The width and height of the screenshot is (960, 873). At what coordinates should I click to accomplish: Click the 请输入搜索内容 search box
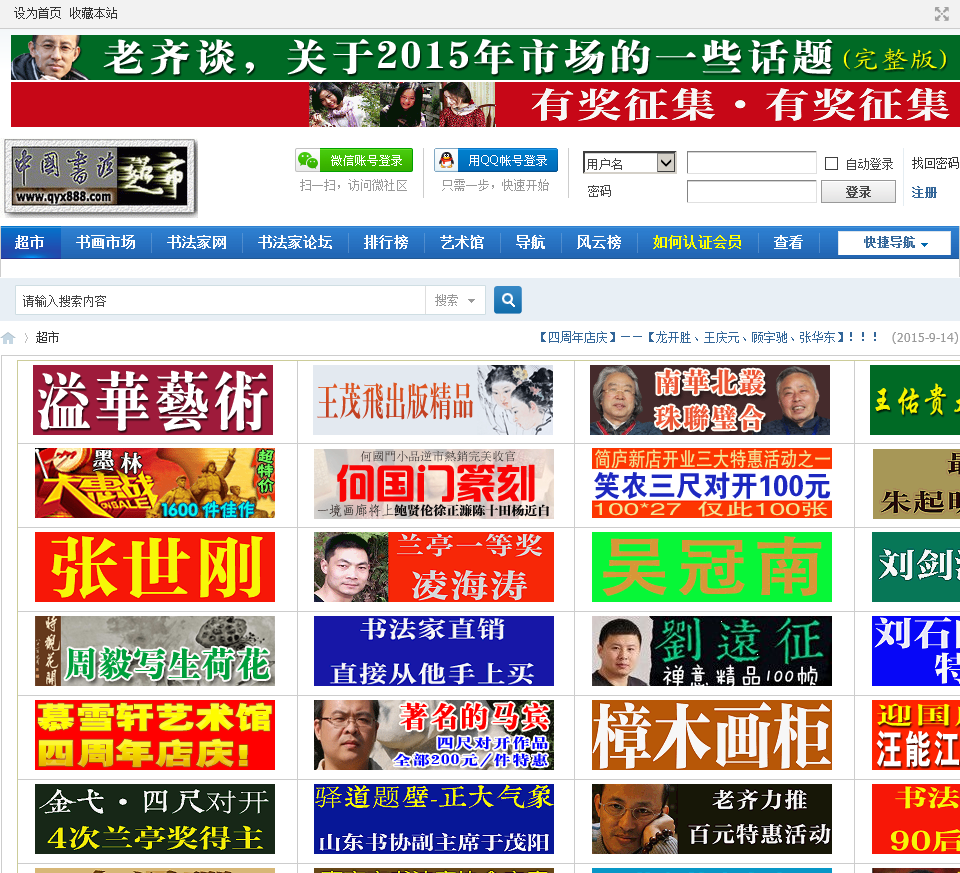[x=220, y=301]
